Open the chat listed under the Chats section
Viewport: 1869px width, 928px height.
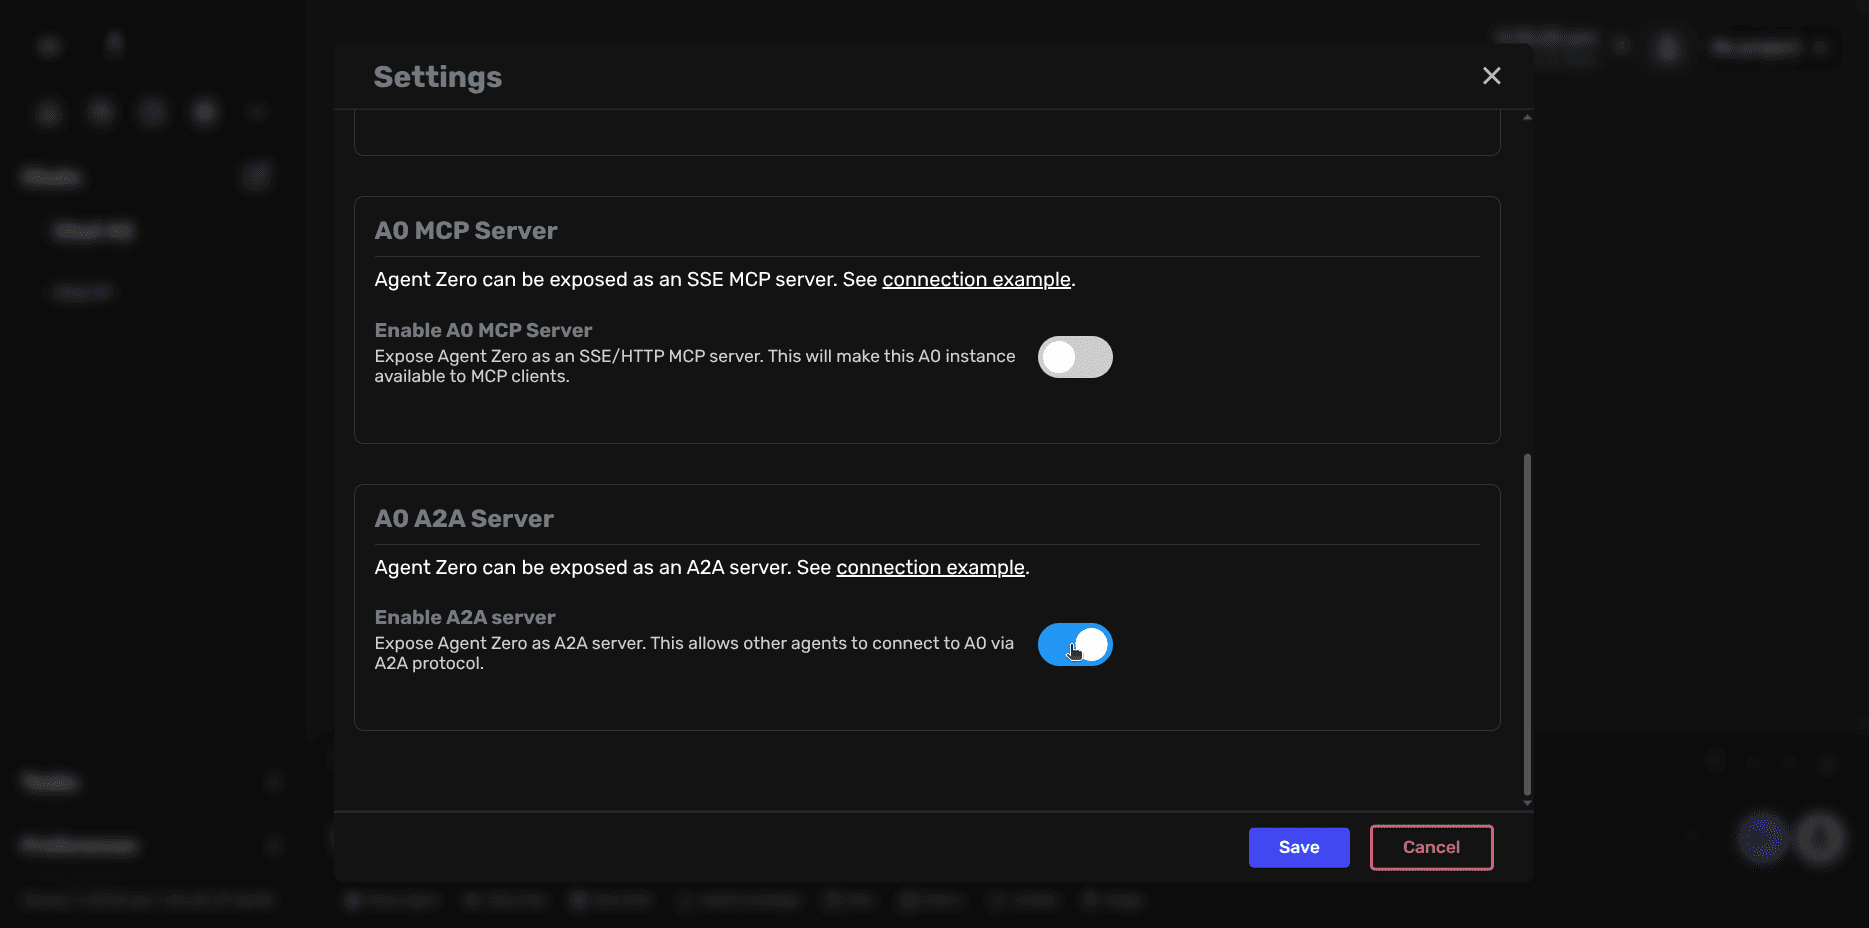pyautogui.click(x=93, y=230)
